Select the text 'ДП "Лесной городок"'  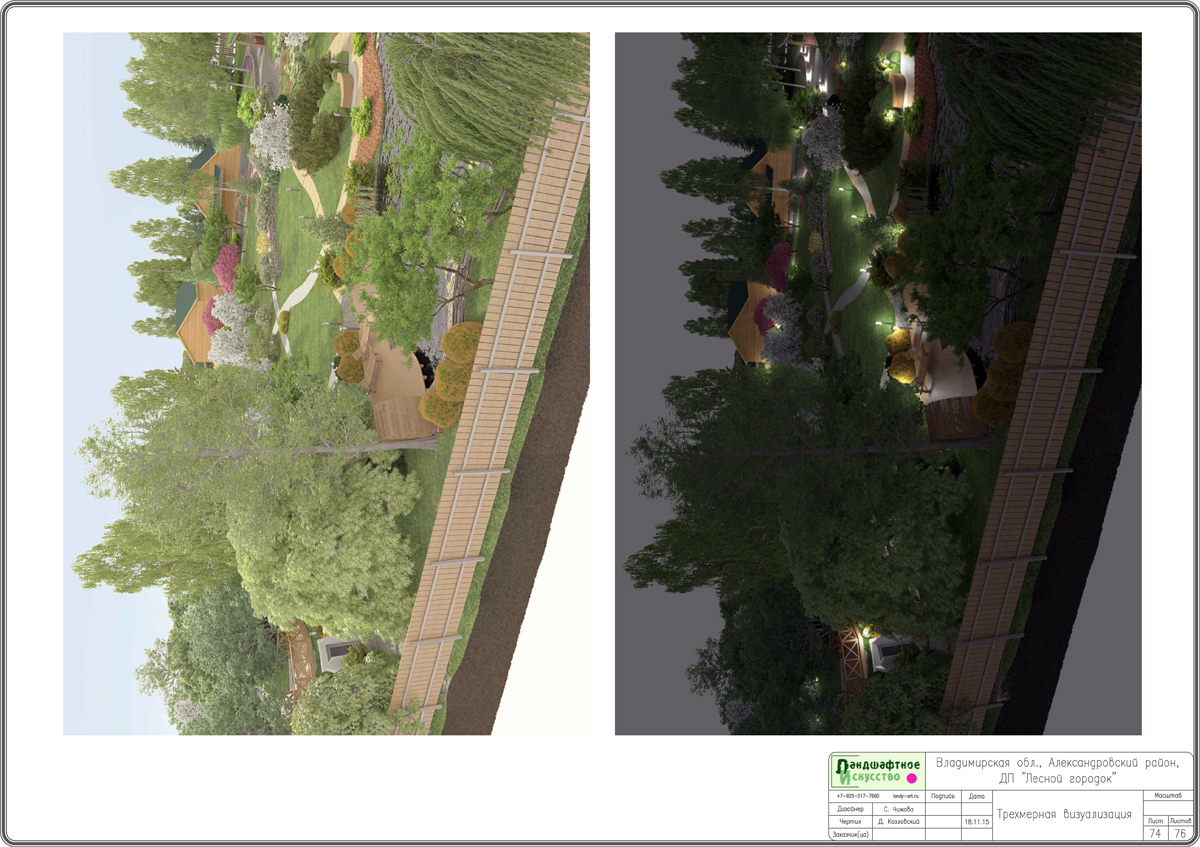coord(1058,778)
